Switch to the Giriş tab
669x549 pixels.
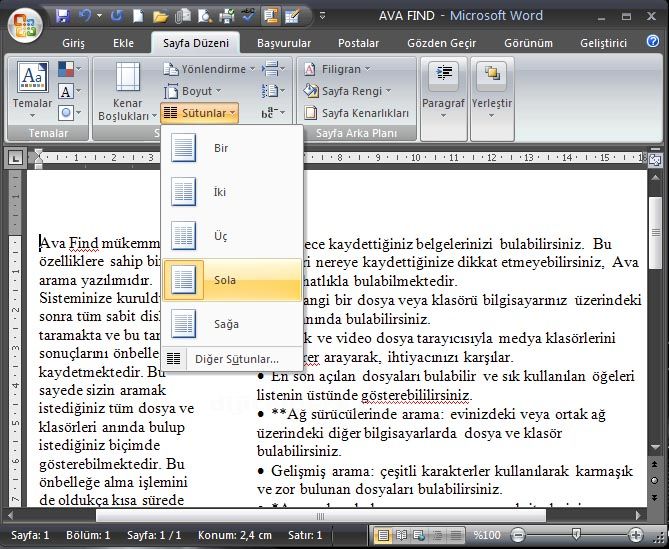(73, 43)
